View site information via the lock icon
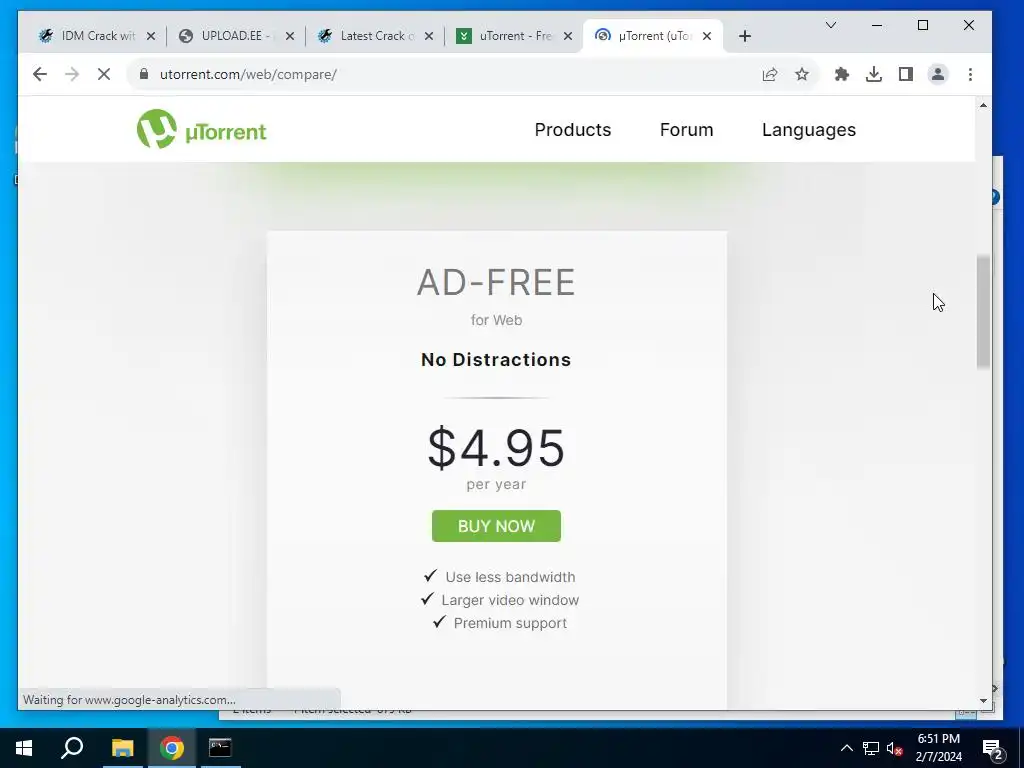Screen dimensions: 1024x768 tap(144, 74)
